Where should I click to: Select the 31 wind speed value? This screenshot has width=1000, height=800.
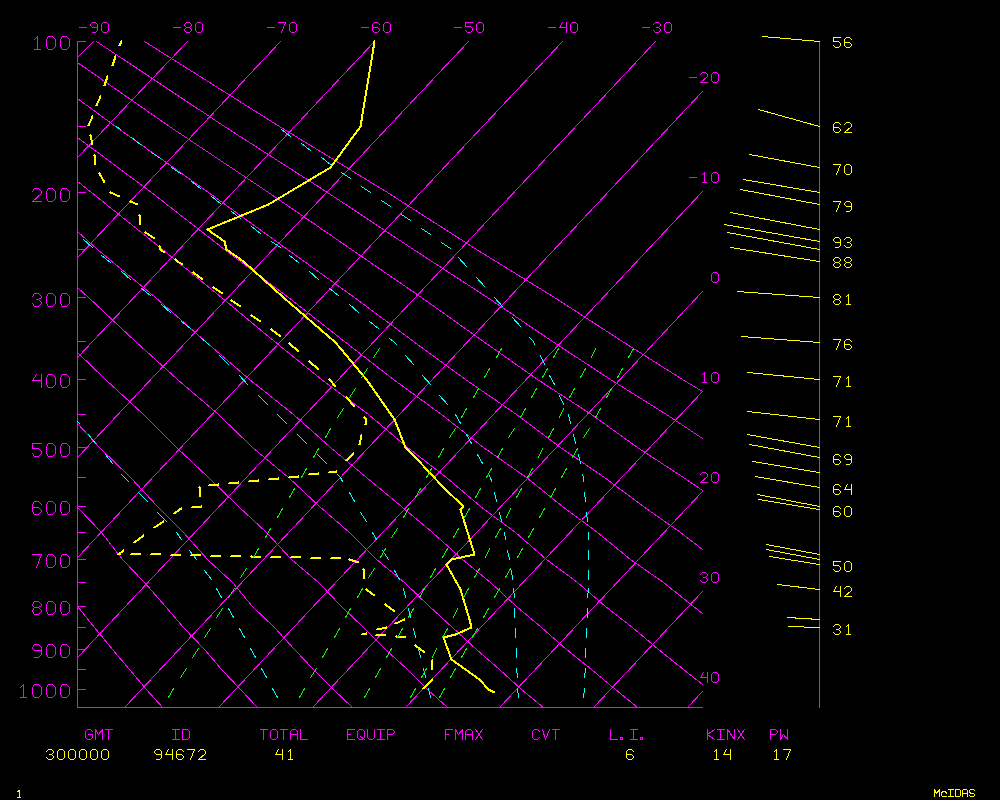[x=842, y=630]
